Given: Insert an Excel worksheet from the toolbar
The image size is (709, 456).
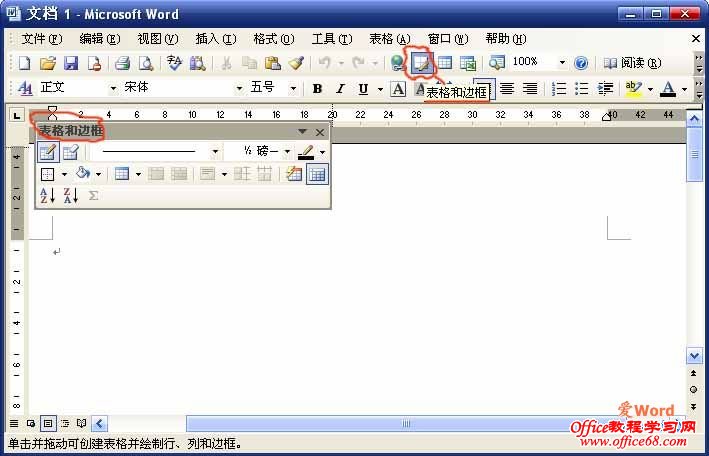Looking at the screenshot, I should [468, 63].
